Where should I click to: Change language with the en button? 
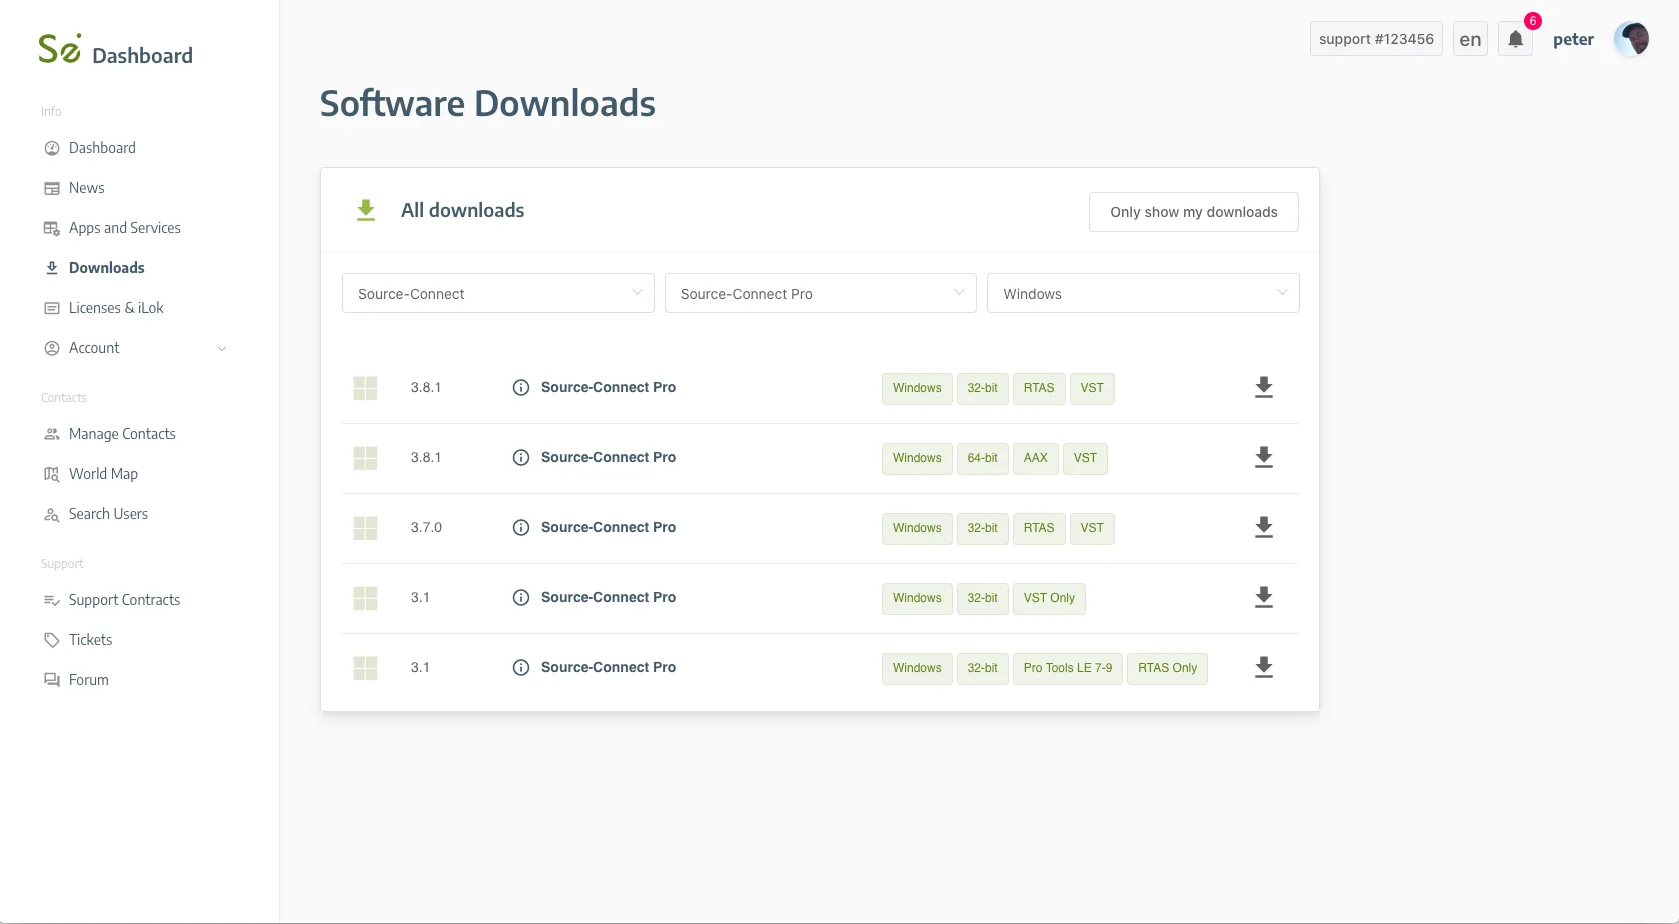tap(1469, 40)
